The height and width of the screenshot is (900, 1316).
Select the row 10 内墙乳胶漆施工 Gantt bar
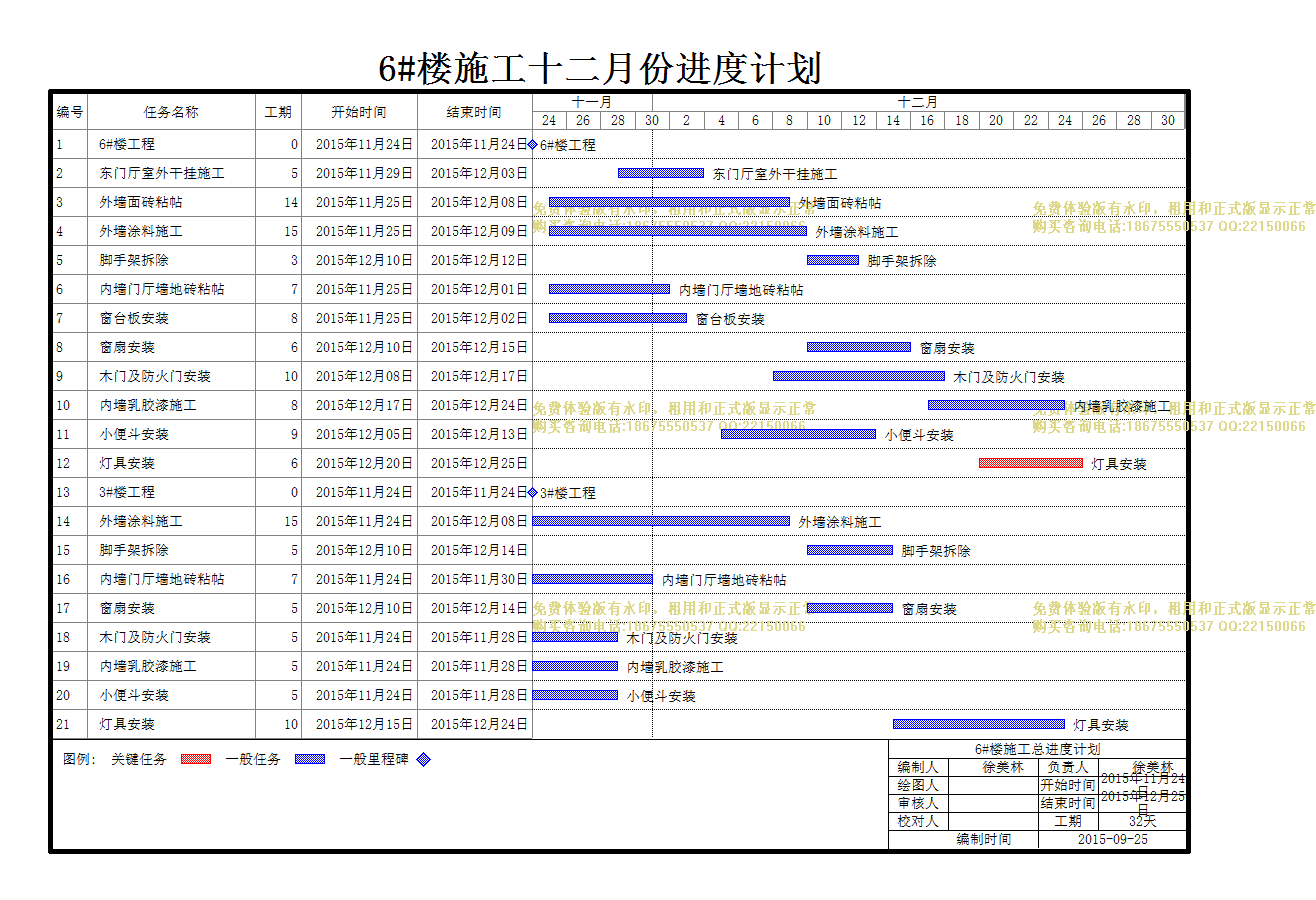[x=997, y=405]
